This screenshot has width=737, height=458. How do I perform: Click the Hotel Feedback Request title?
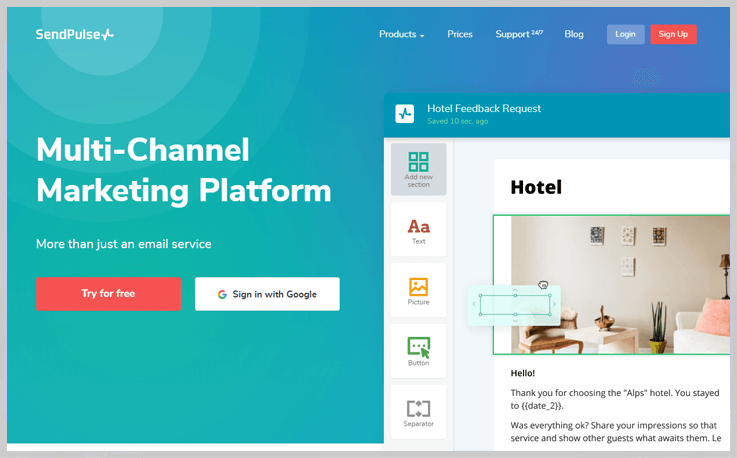click(x=484, y=109)
